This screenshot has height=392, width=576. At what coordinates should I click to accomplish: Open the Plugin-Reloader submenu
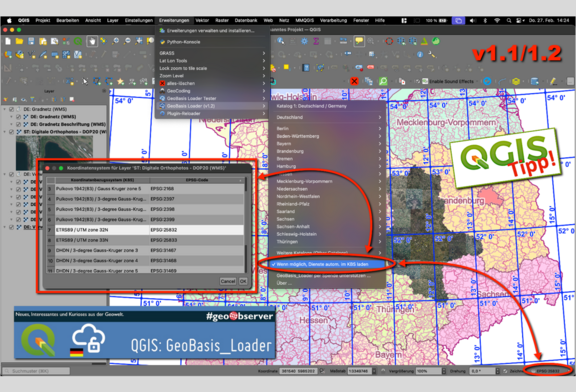[212, 114]
